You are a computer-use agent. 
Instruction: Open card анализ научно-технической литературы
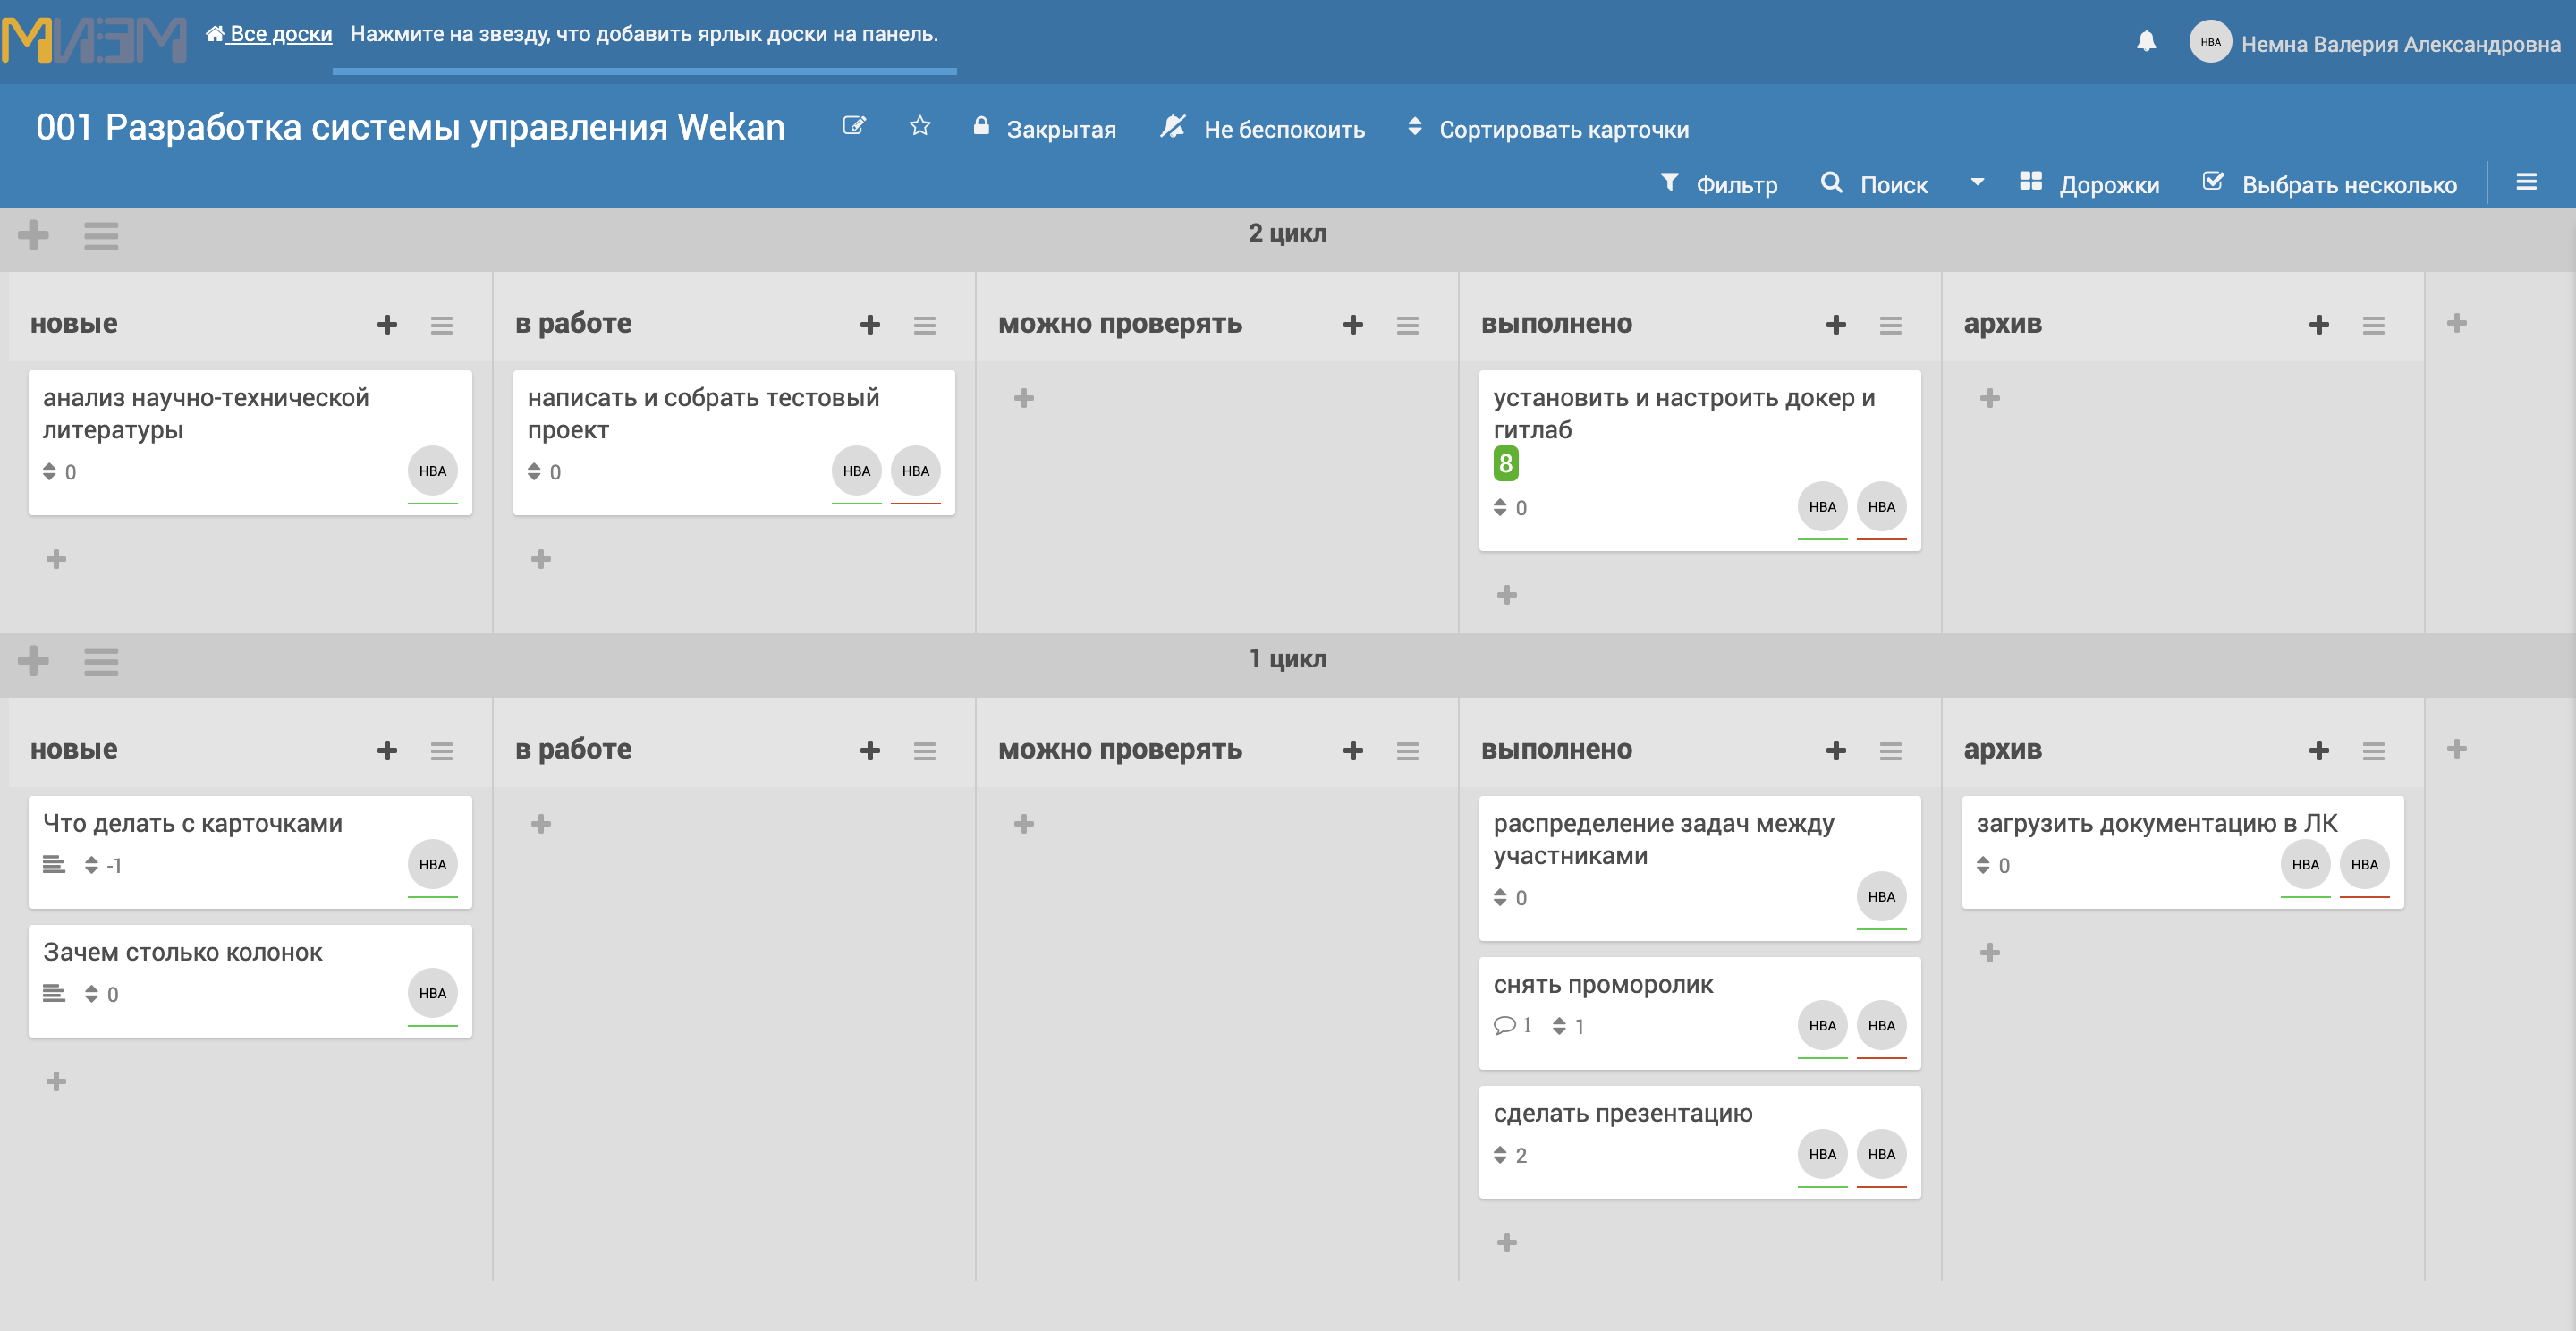250,442
